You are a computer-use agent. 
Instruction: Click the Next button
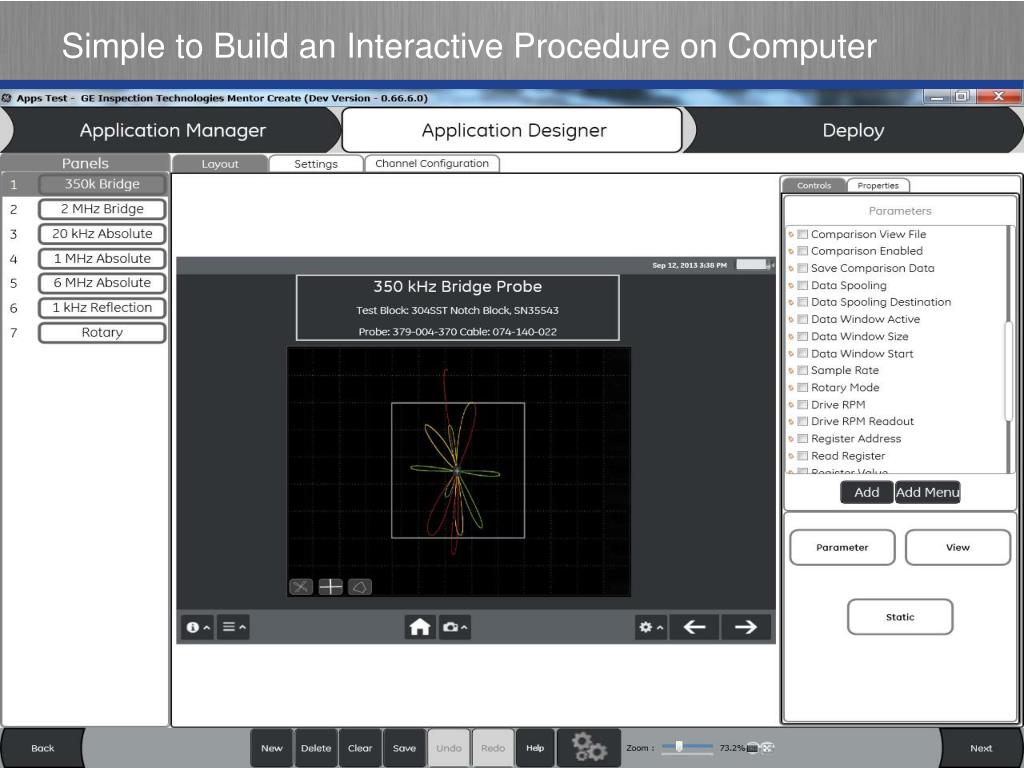(x=981, y=748)
